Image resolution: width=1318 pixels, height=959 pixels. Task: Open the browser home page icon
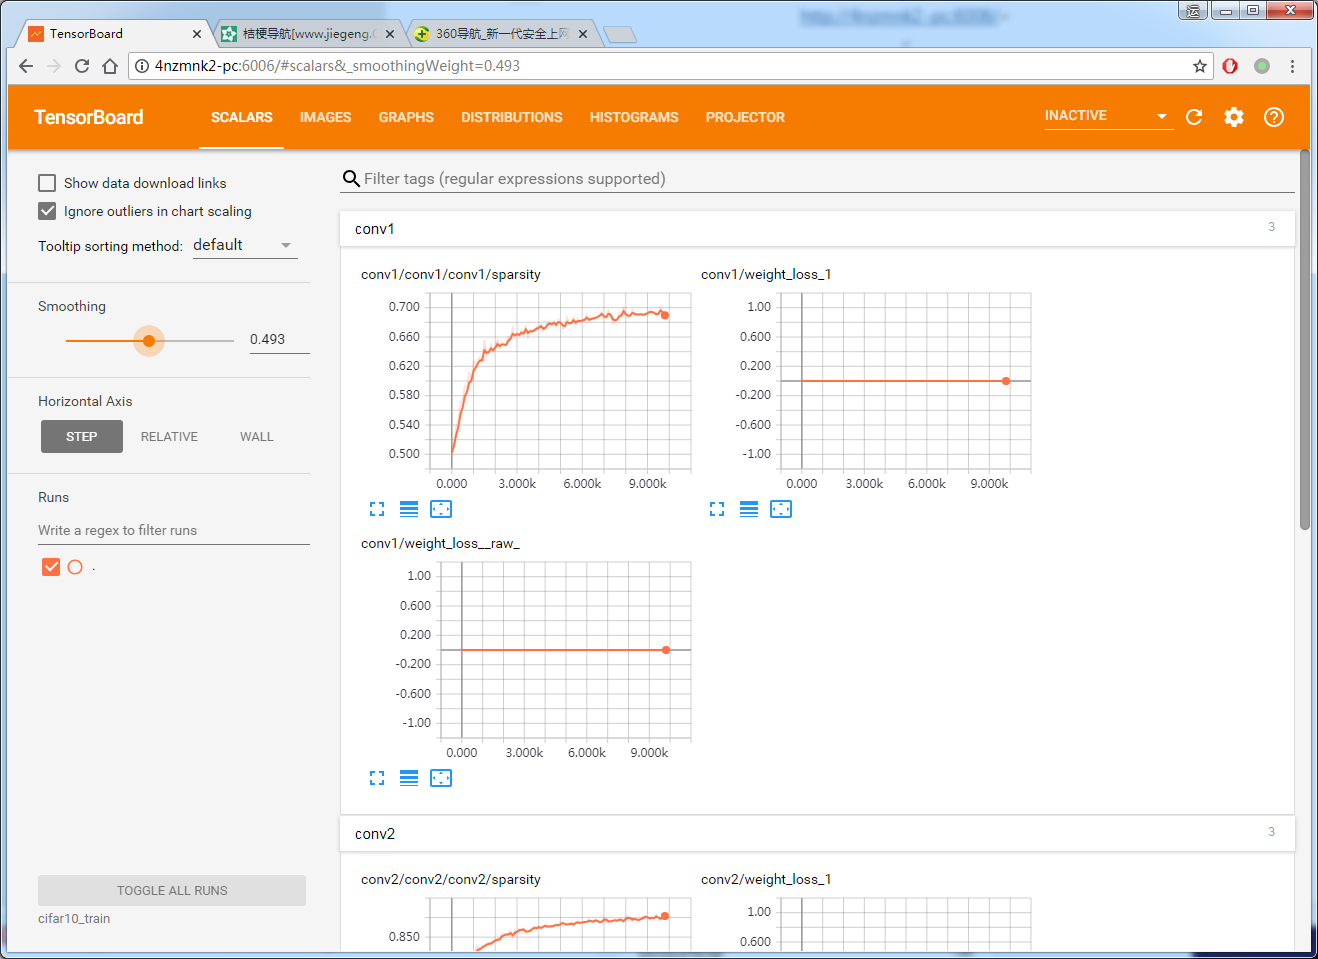tap(110, 66)
